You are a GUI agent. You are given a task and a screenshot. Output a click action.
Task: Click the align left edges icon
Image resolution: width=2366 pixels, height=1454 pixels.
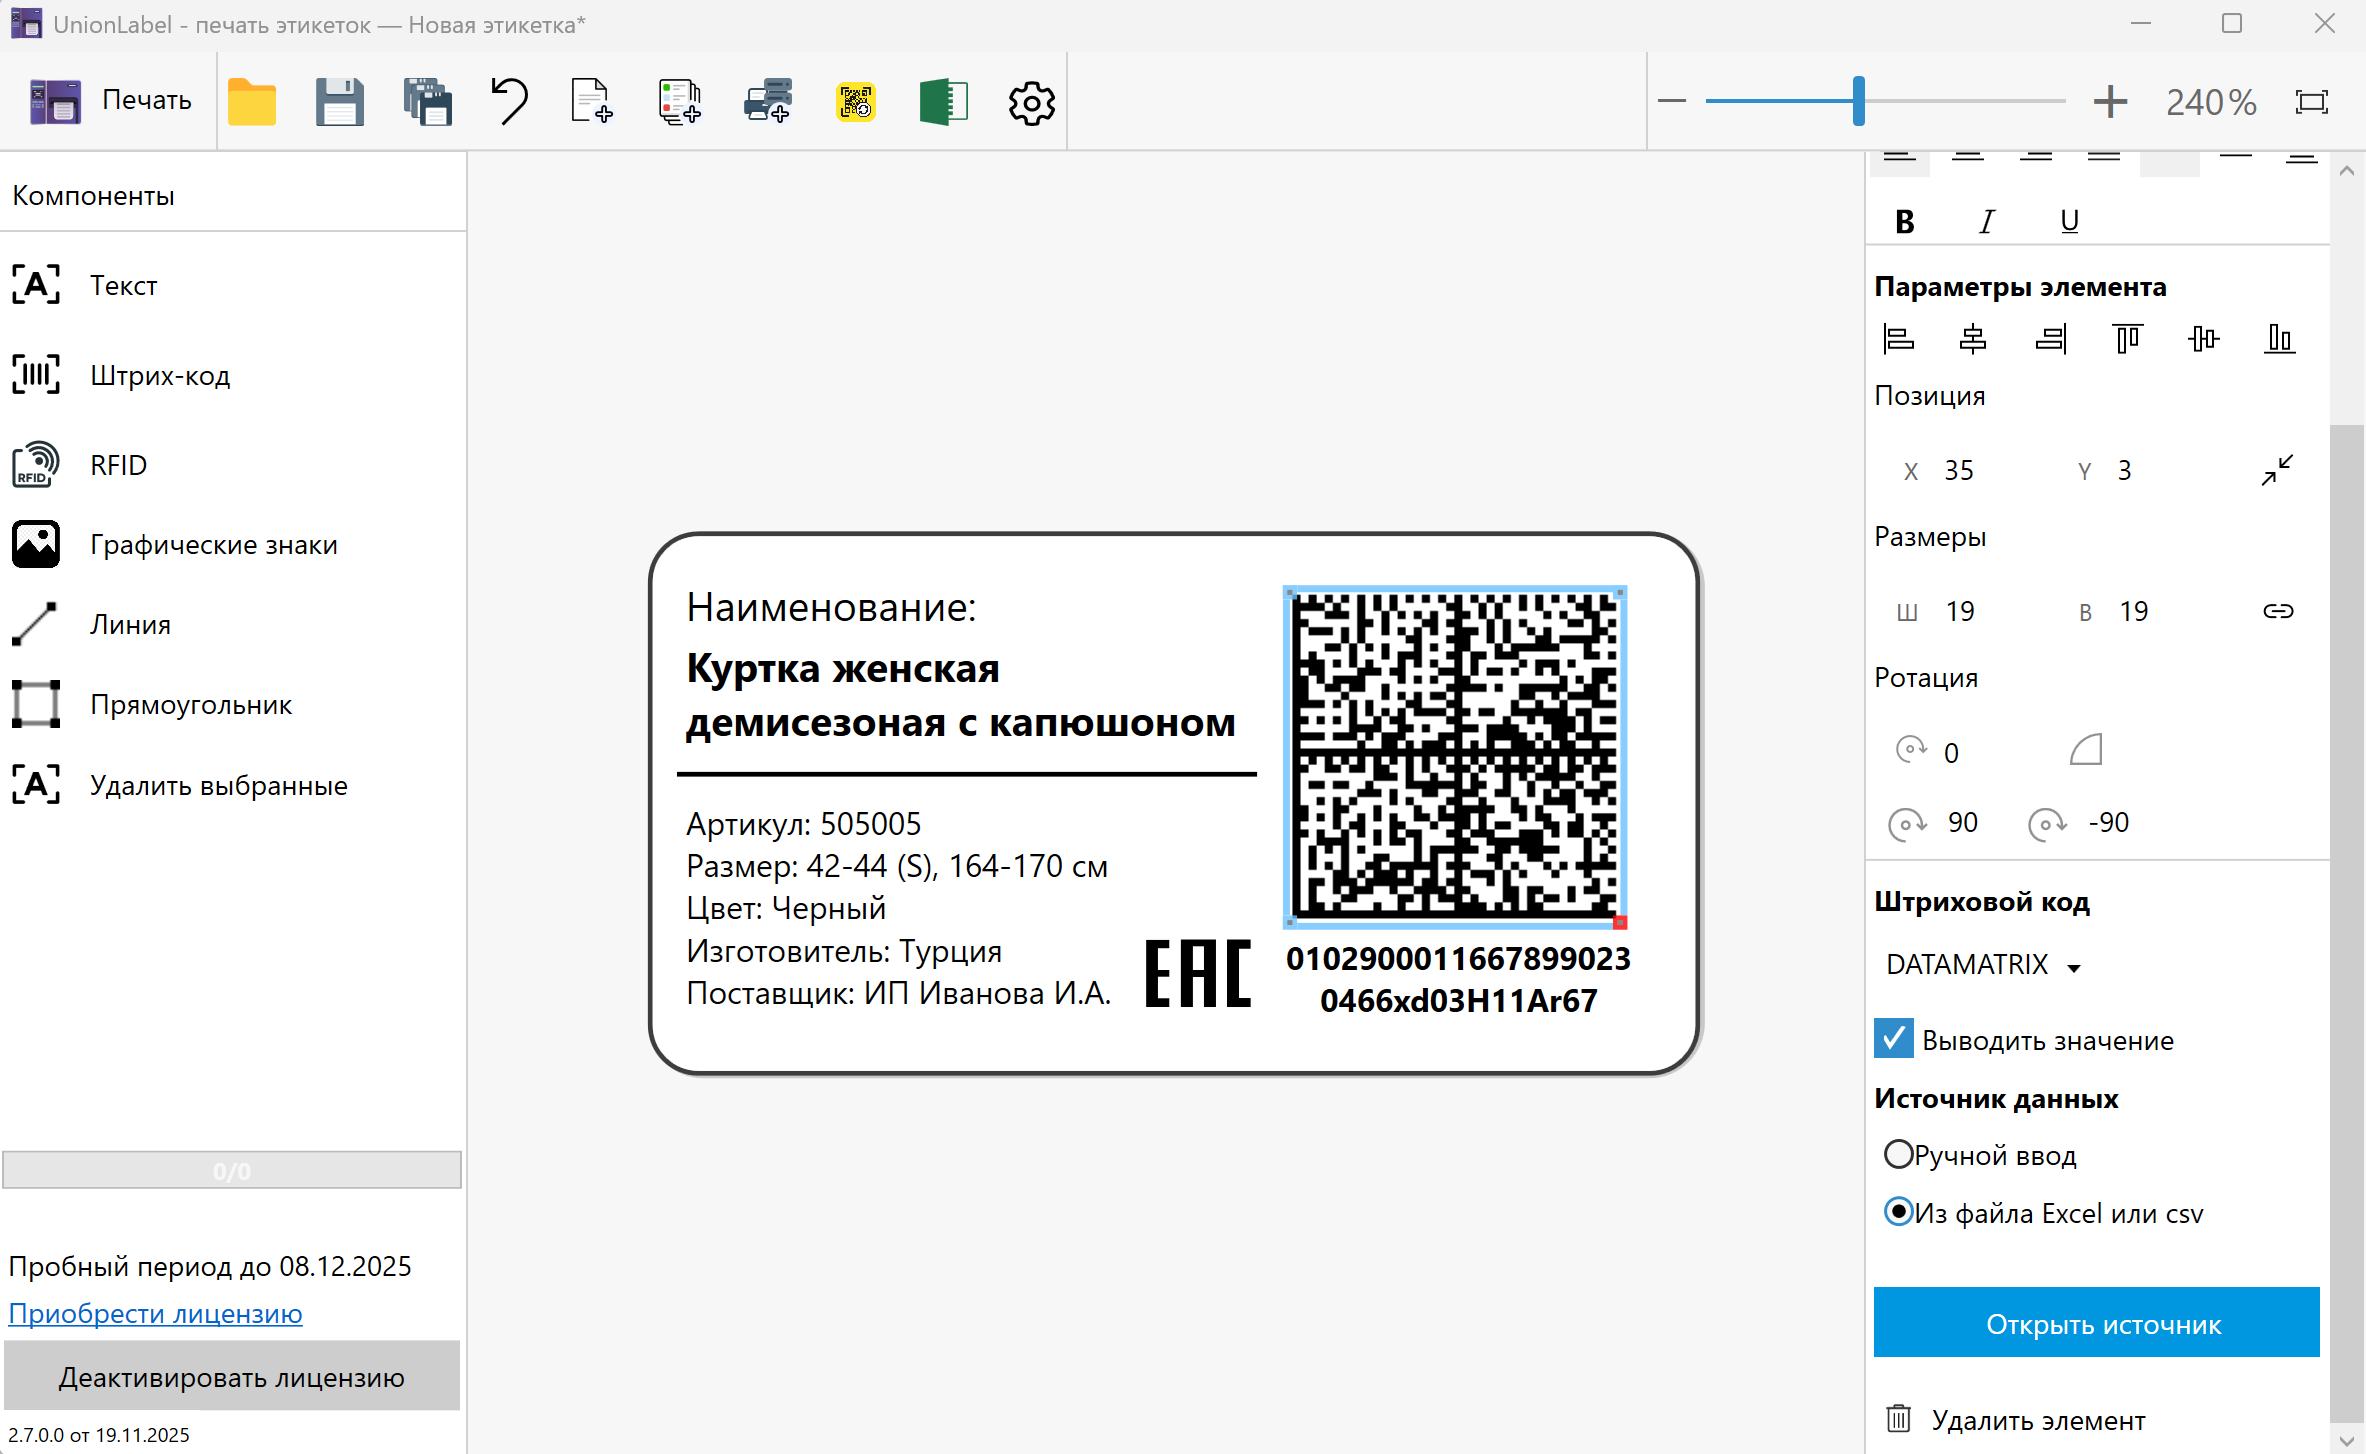(x=1898, y=339)
